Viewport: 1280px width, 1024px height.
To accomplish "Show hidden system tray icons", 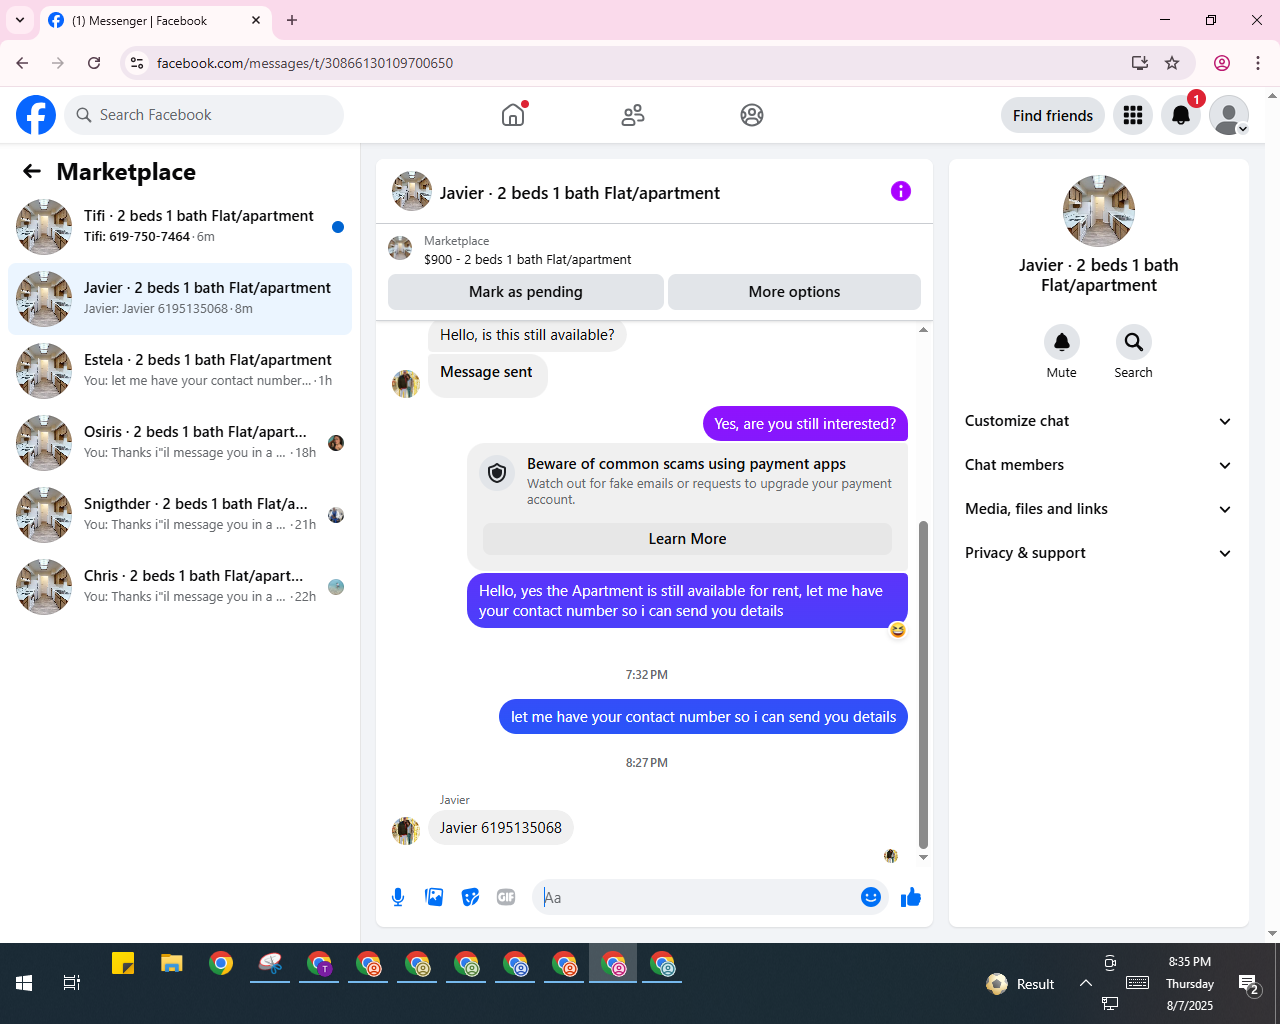I will click(1085, 983).
